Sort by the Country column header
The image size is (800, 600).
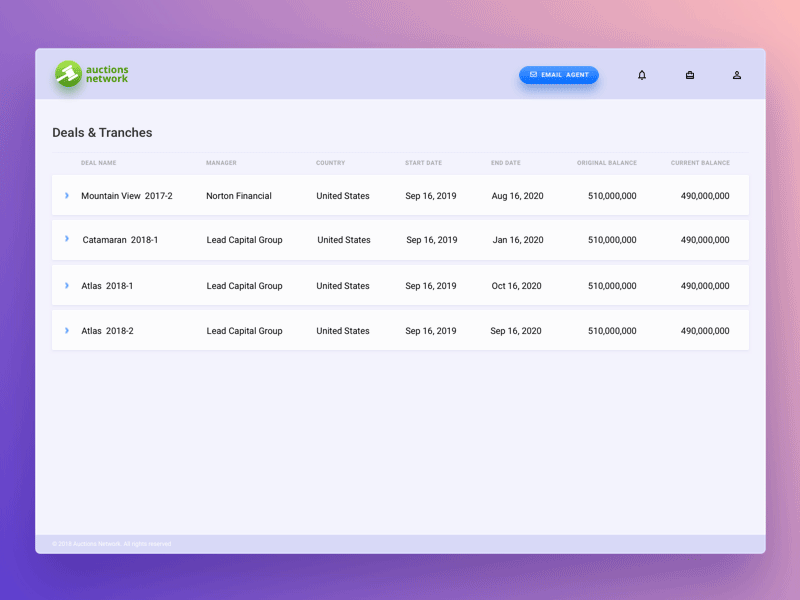pyautogui.click(x=331, y=163)
